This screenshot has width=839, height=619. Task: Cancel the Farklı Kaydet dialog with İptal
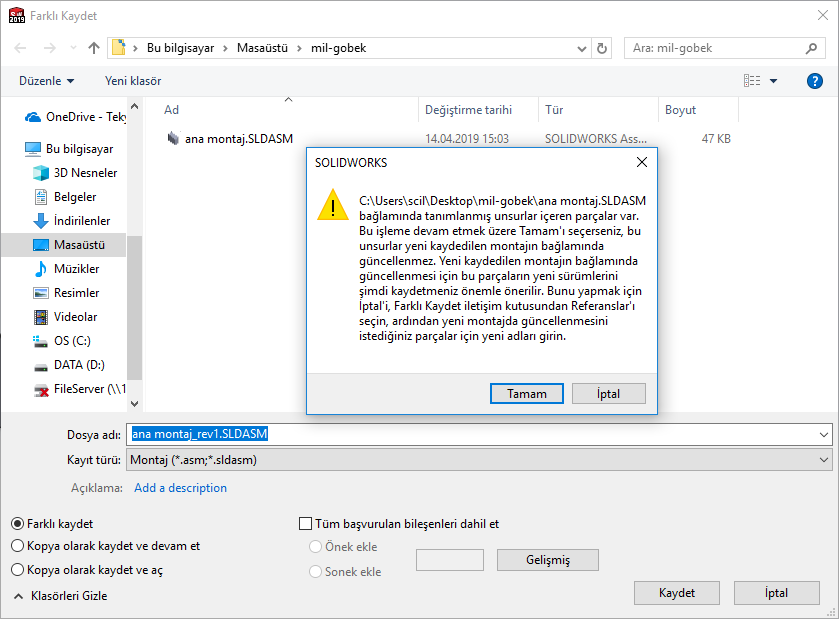click(776, 593)
